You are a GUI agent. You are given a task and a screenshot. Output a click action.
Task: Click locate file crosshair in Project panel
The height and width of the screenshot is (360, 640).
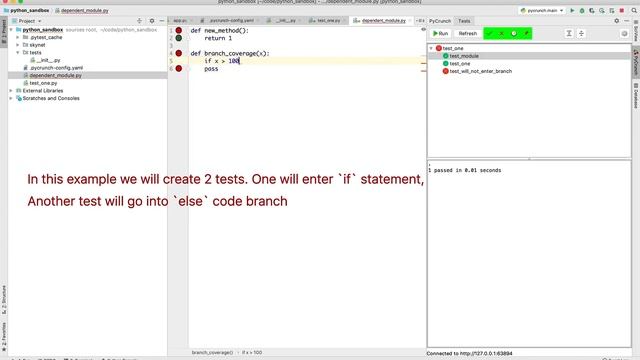140,21
